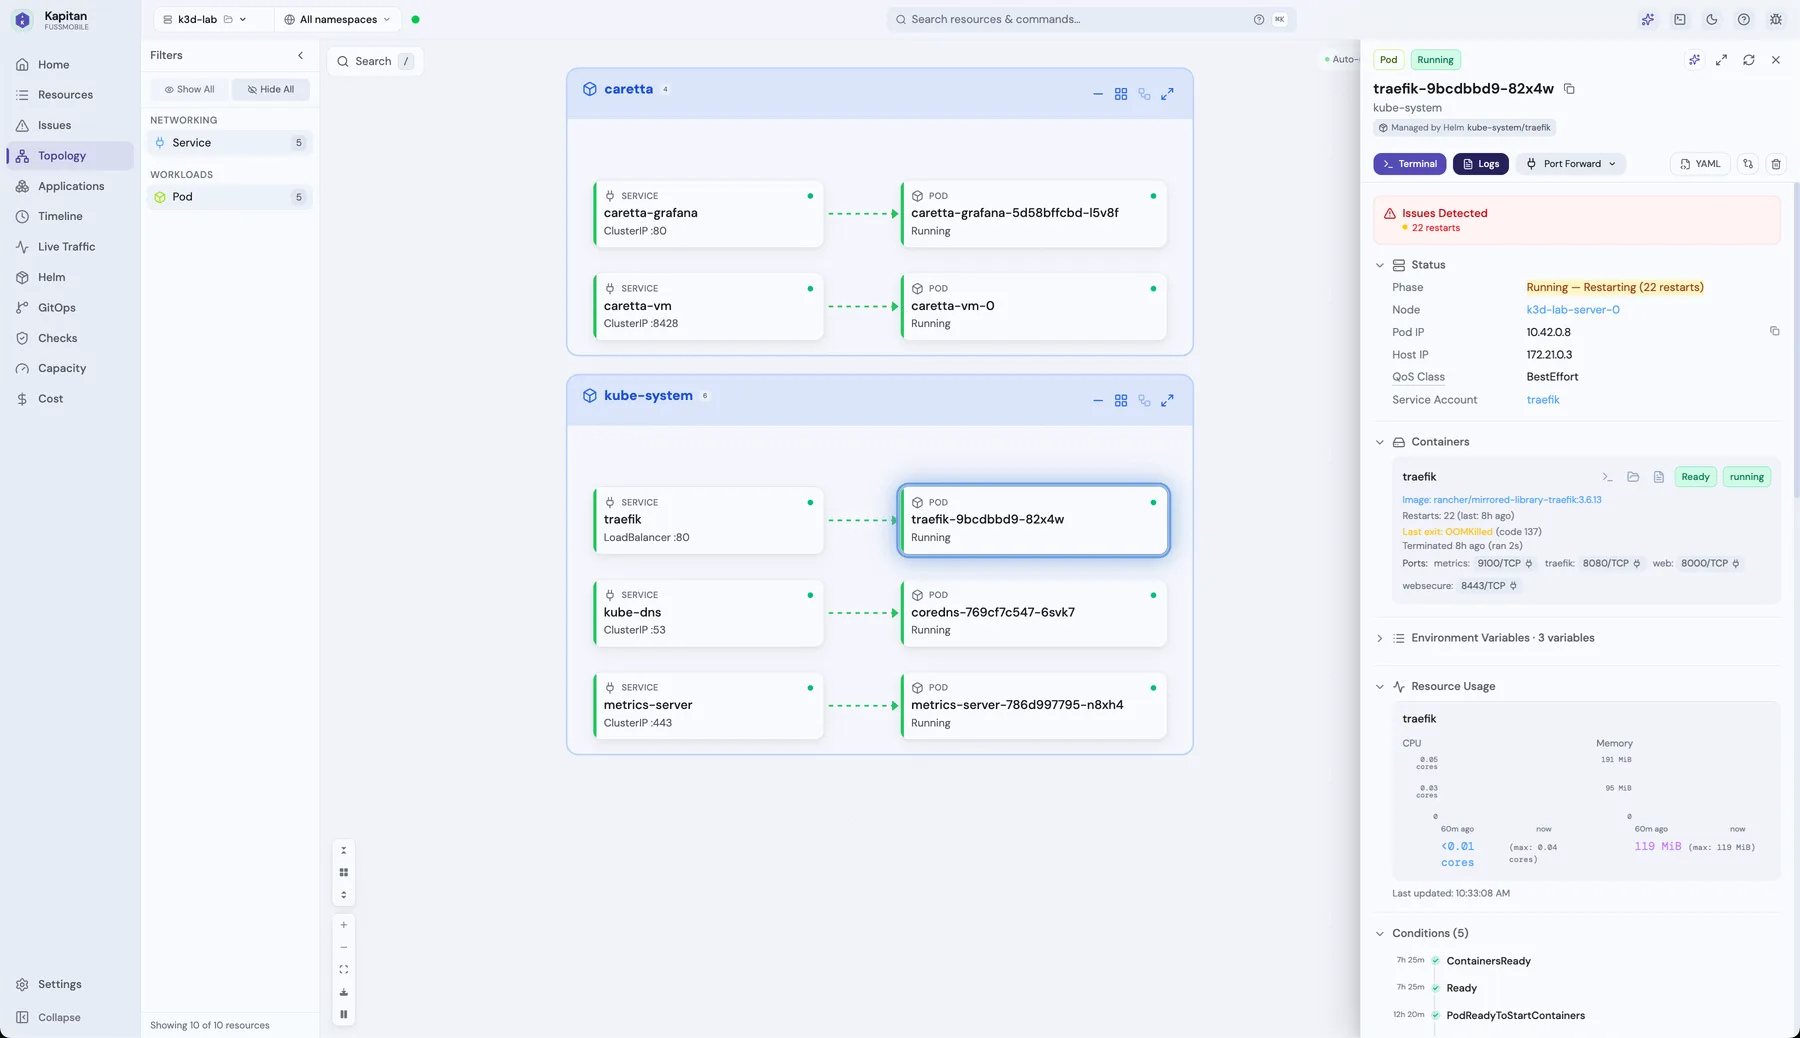This screenshot has height=1038, width=1800.
Task: Open Terminal for the pod
Action: pyautogui.click(x=1410, y=164)
